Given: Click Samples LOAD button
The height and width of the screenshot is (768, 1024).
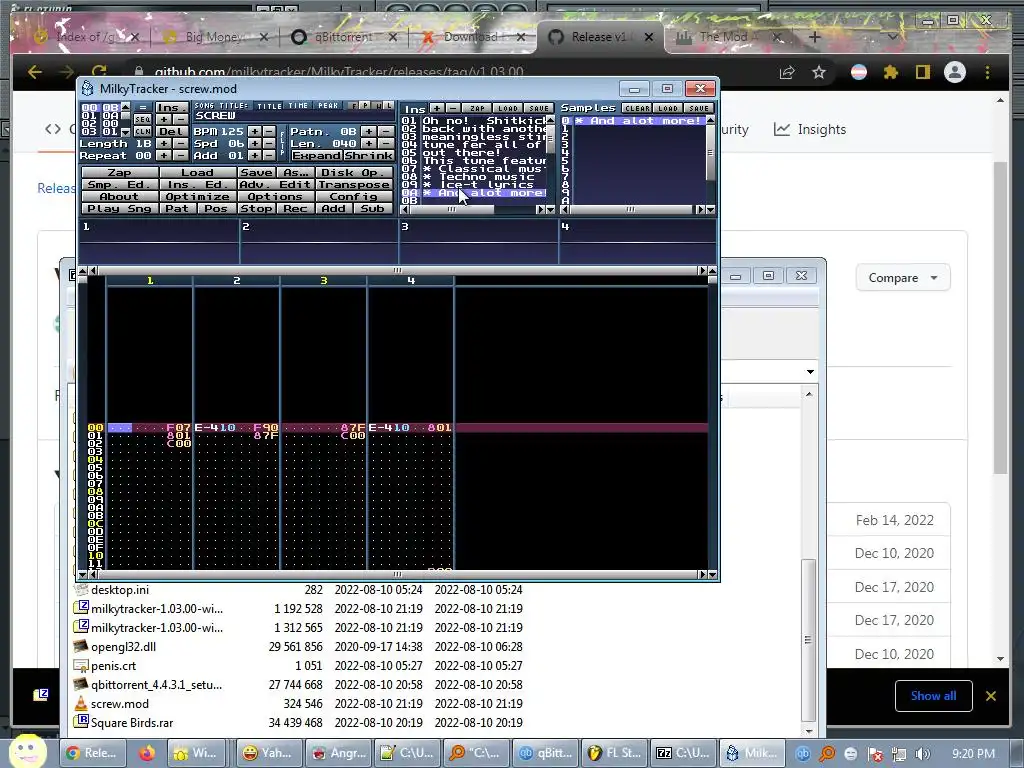Looking at the screenshot, I should (667, 108).
